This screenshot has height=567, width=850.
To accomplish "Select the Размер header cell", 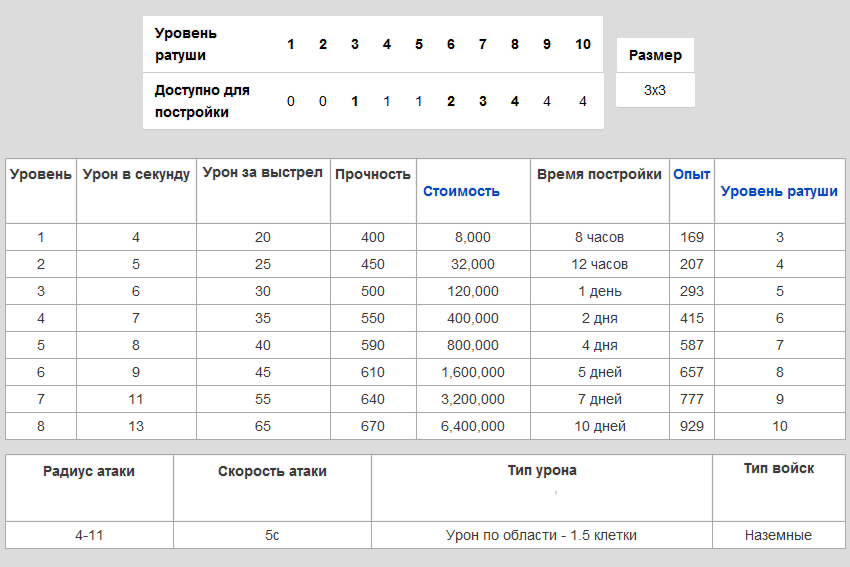I will coord(655,56).
